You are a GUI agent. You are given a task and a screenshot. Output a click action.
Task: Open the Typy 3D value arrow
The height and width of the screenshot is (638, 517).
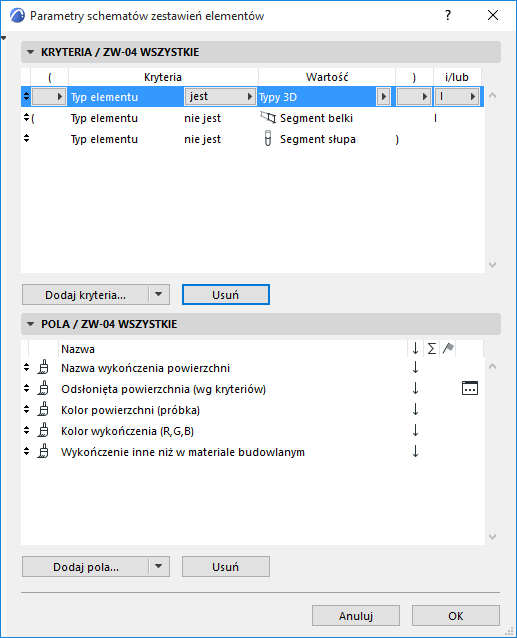click(x=383, y=97)
